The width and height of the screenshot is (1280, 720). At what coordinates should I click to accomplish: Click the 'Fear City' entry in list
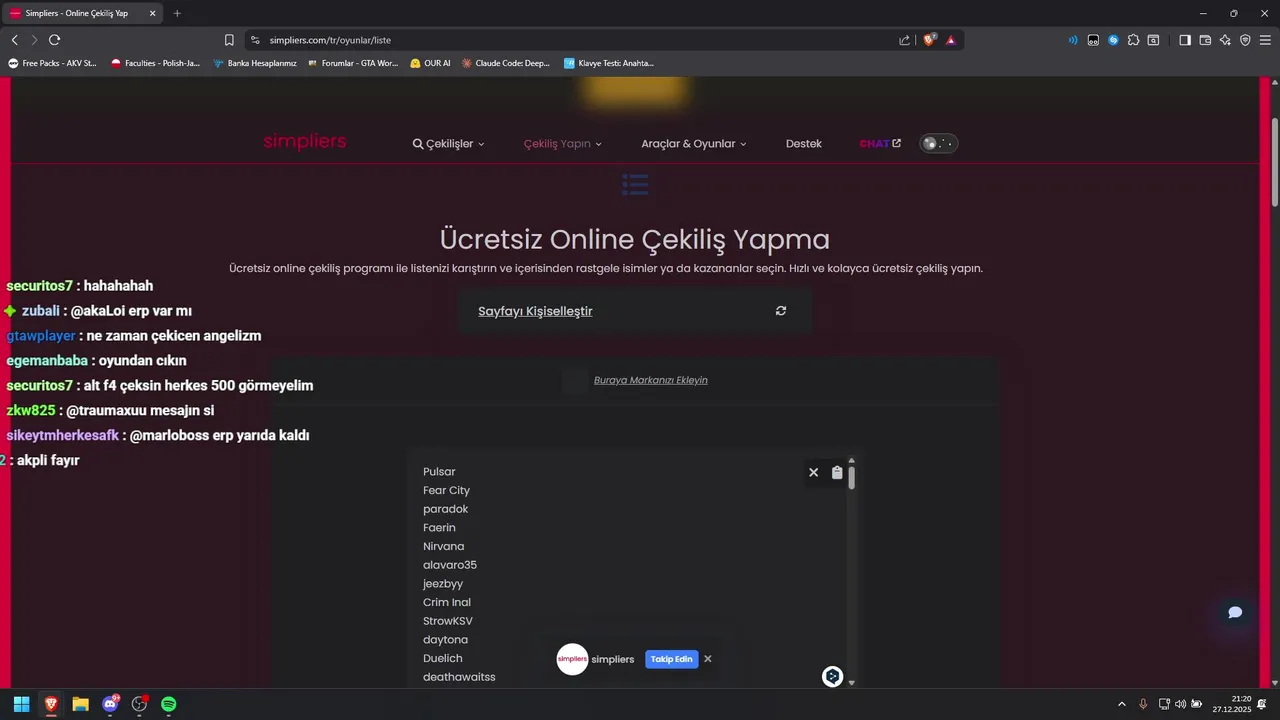[446, 491]
